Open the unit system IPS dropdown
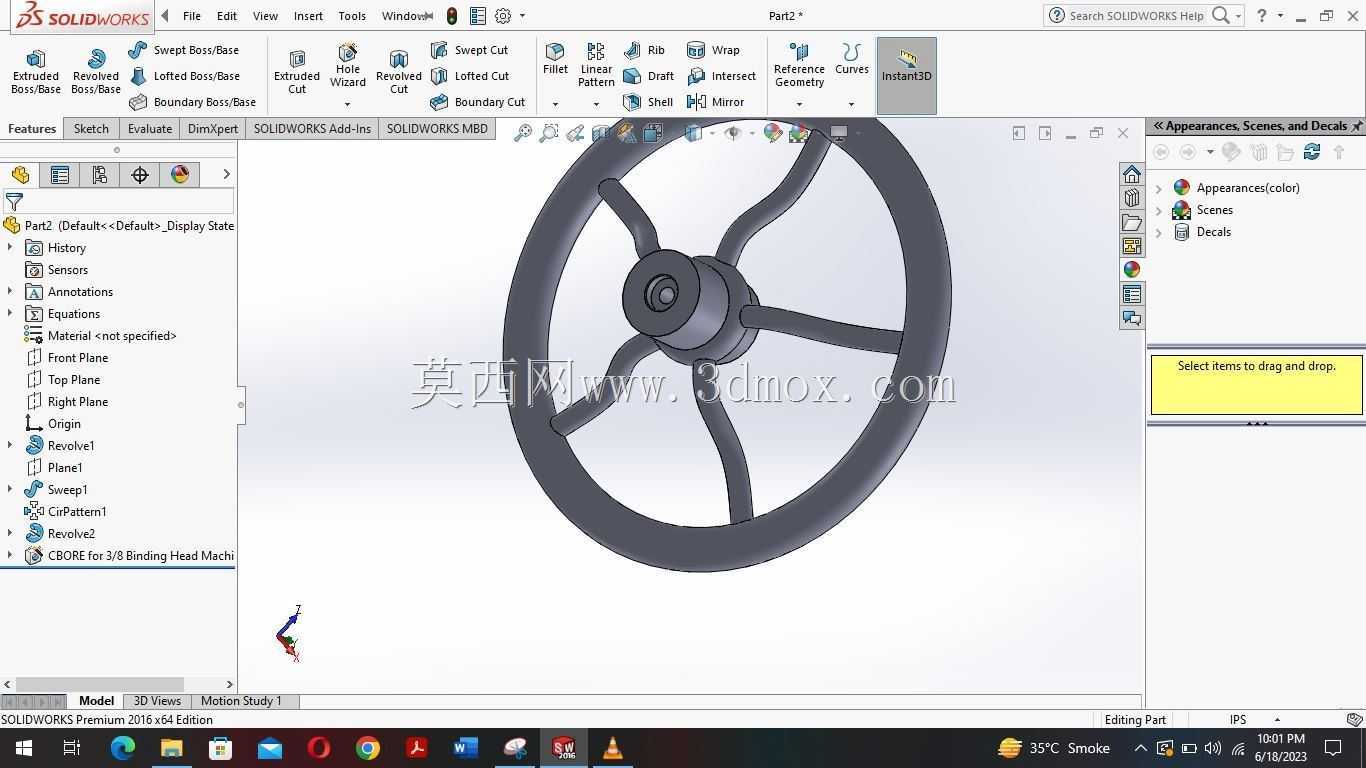This screenshot has width=1366, height=768. point(1277,720)
